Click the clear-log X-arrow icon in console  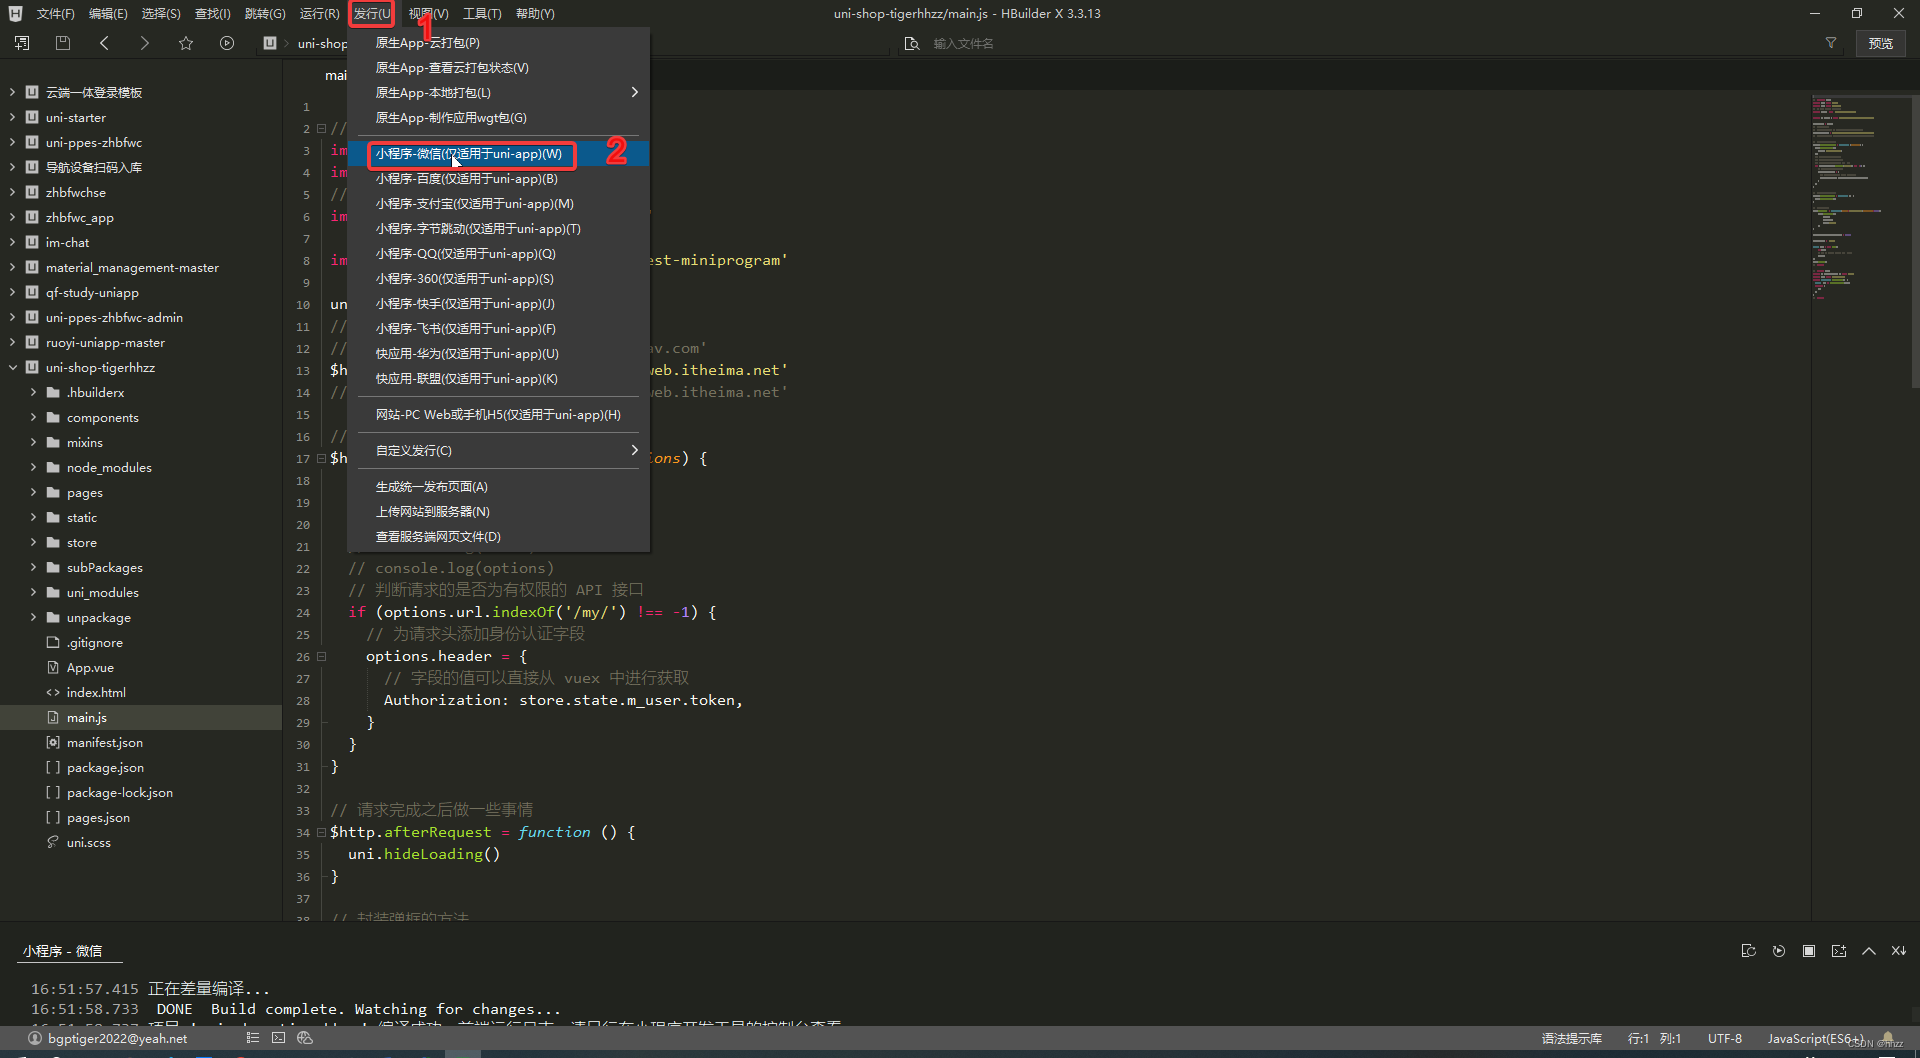pyautogui.click(x=1899, y=951)
